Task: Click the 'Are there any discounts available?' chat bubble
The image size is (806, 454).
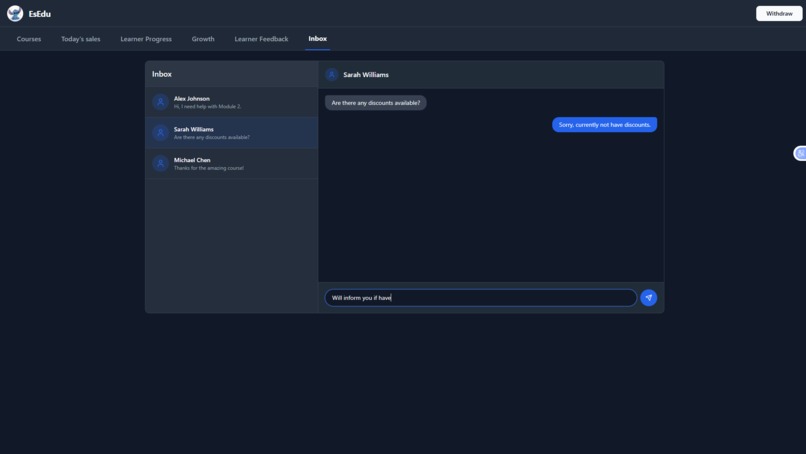Action: [376, 103]
